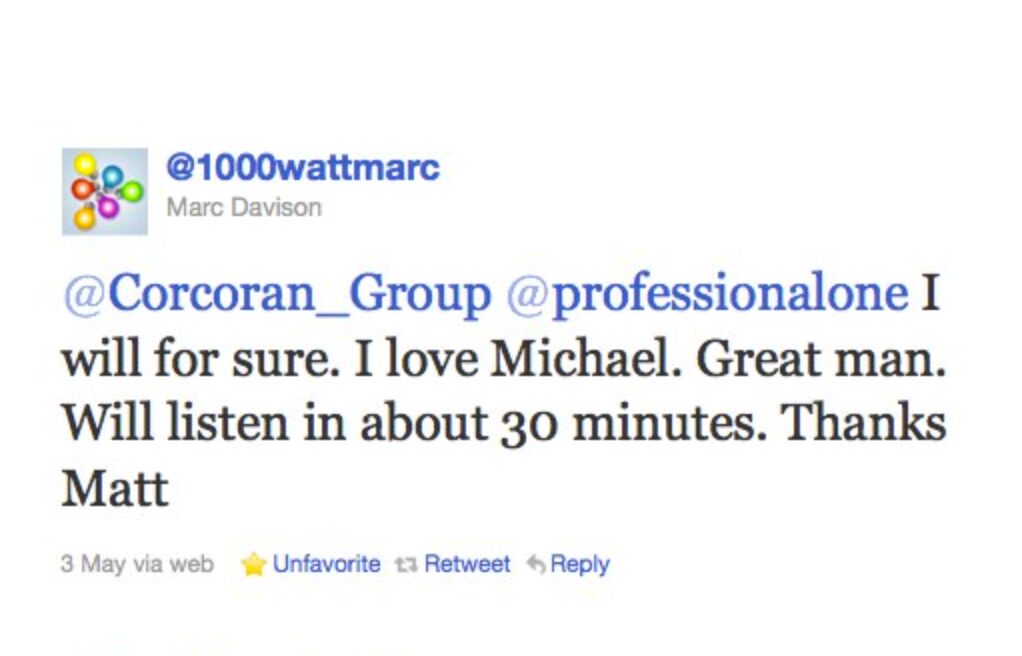
Task: Select the Retweet text link
Action: click(x=467, y=563)
